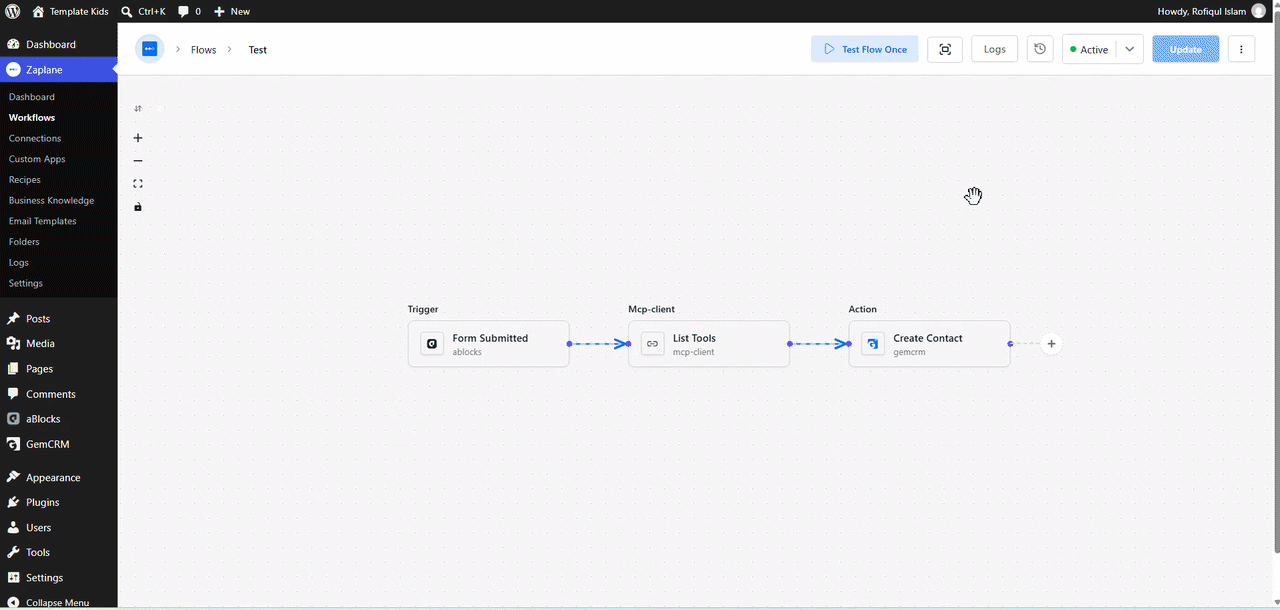Expand the dropdown chevron next to Active
Image resolution: width=1280 pixels, height=610 pixels.
click(1130, 49)
